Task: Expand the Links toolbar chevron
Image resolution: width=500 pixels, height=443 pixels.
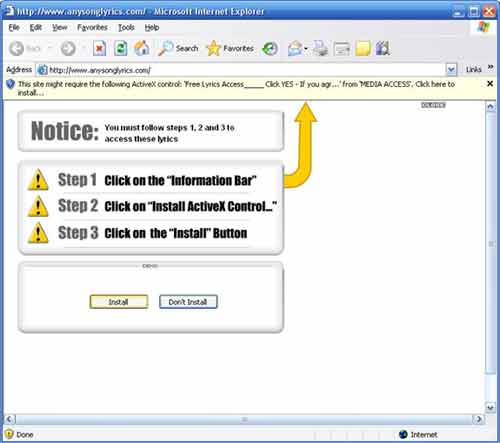Action: click(490, 67)
